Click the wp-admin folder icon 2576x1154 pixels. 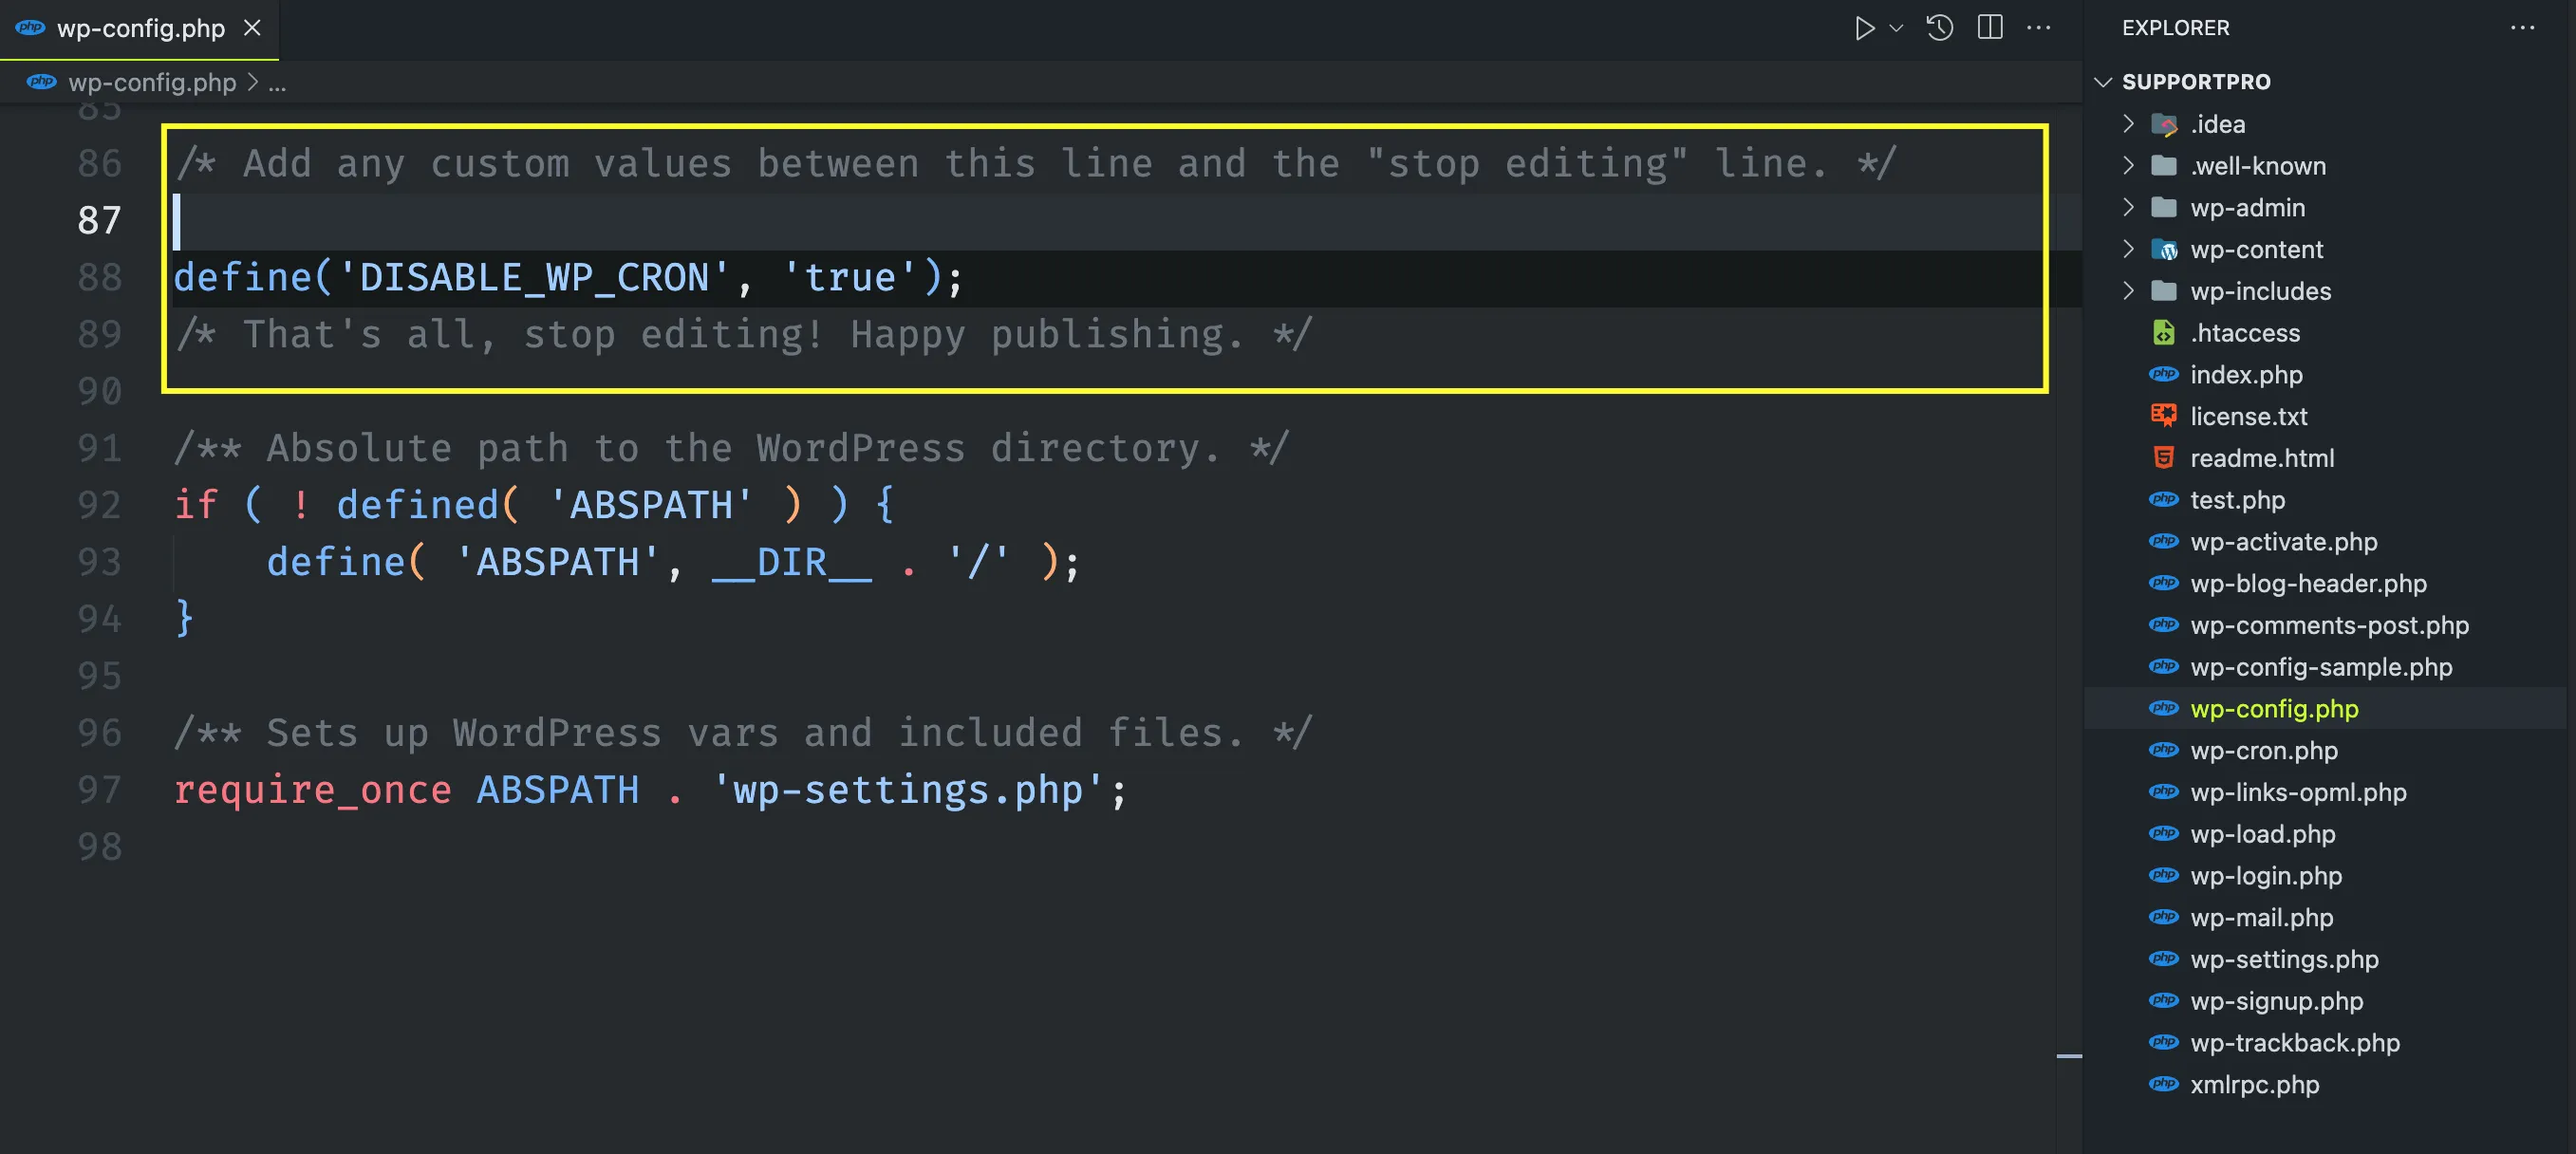2164,207
